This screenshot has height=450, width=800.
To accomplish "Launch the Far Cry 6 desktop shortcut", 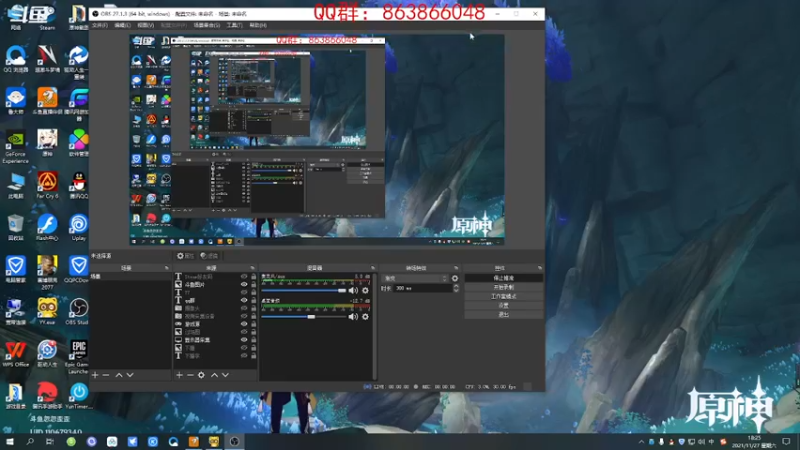I will [47, 185].
